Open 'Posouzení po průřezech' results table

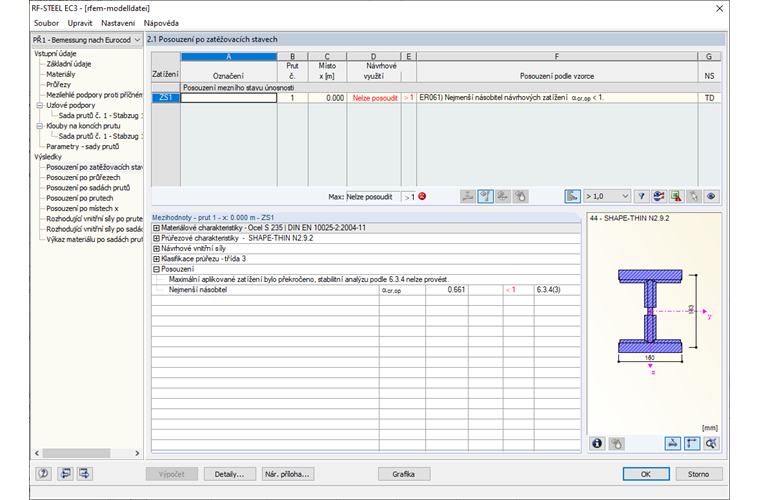(83, 177)
